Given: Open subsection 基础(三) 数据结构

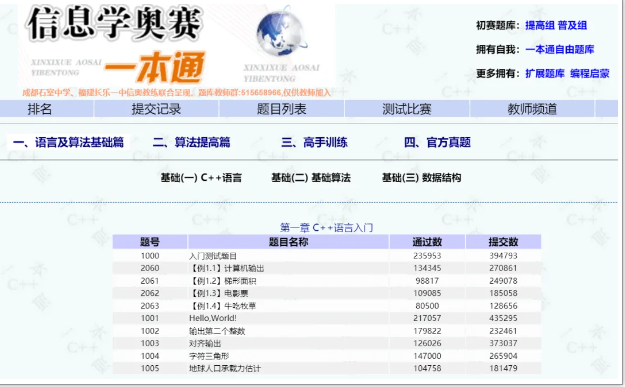Looking at the screenshot, I should (x=421, y=177).
